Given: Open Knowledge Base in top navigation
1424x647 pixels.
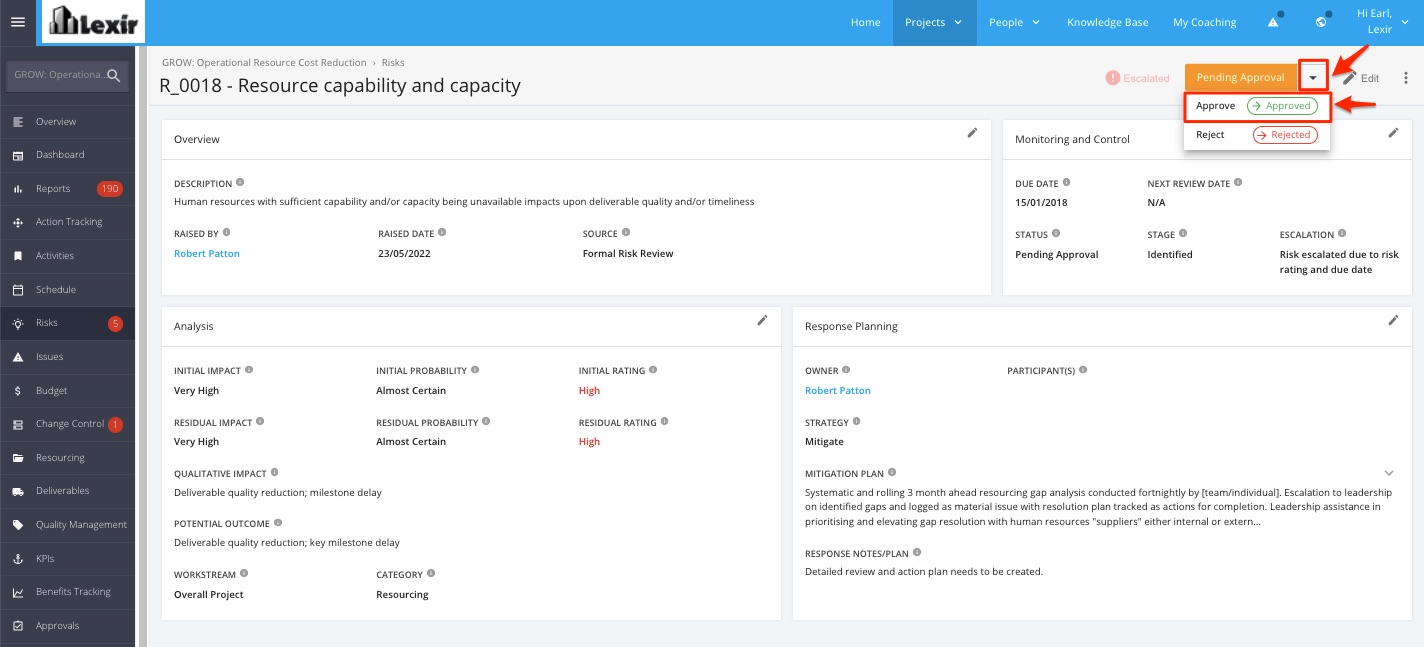Looking at the screenshot, I should [x=1107, y=22].
